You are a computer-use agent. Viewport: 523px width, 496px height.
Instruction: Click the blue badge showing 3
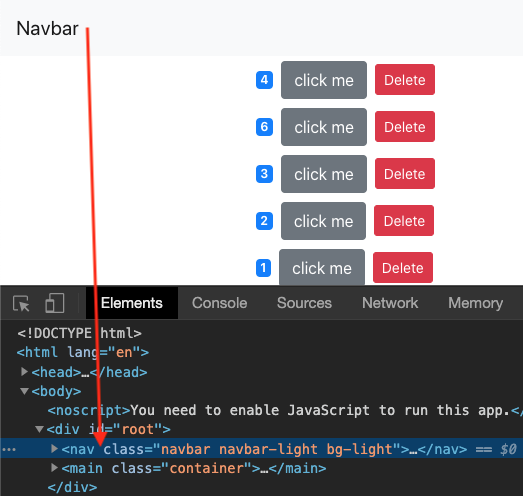(264, 174)
